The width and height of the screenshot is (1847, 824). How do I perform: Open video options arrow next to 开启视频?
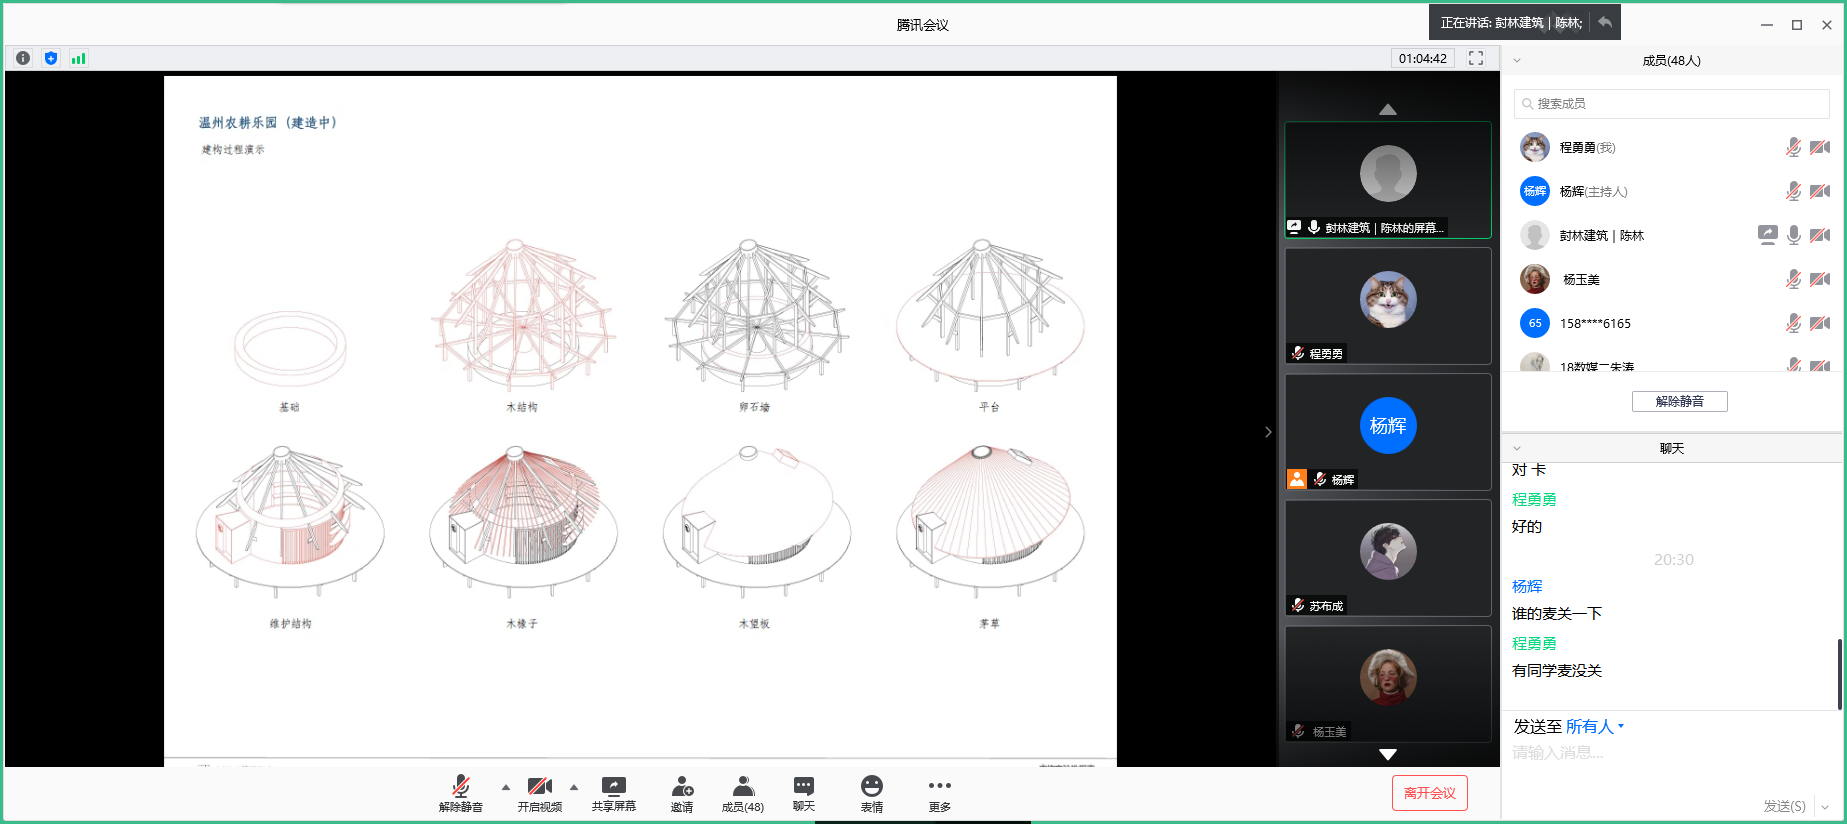tap(574, 787)
